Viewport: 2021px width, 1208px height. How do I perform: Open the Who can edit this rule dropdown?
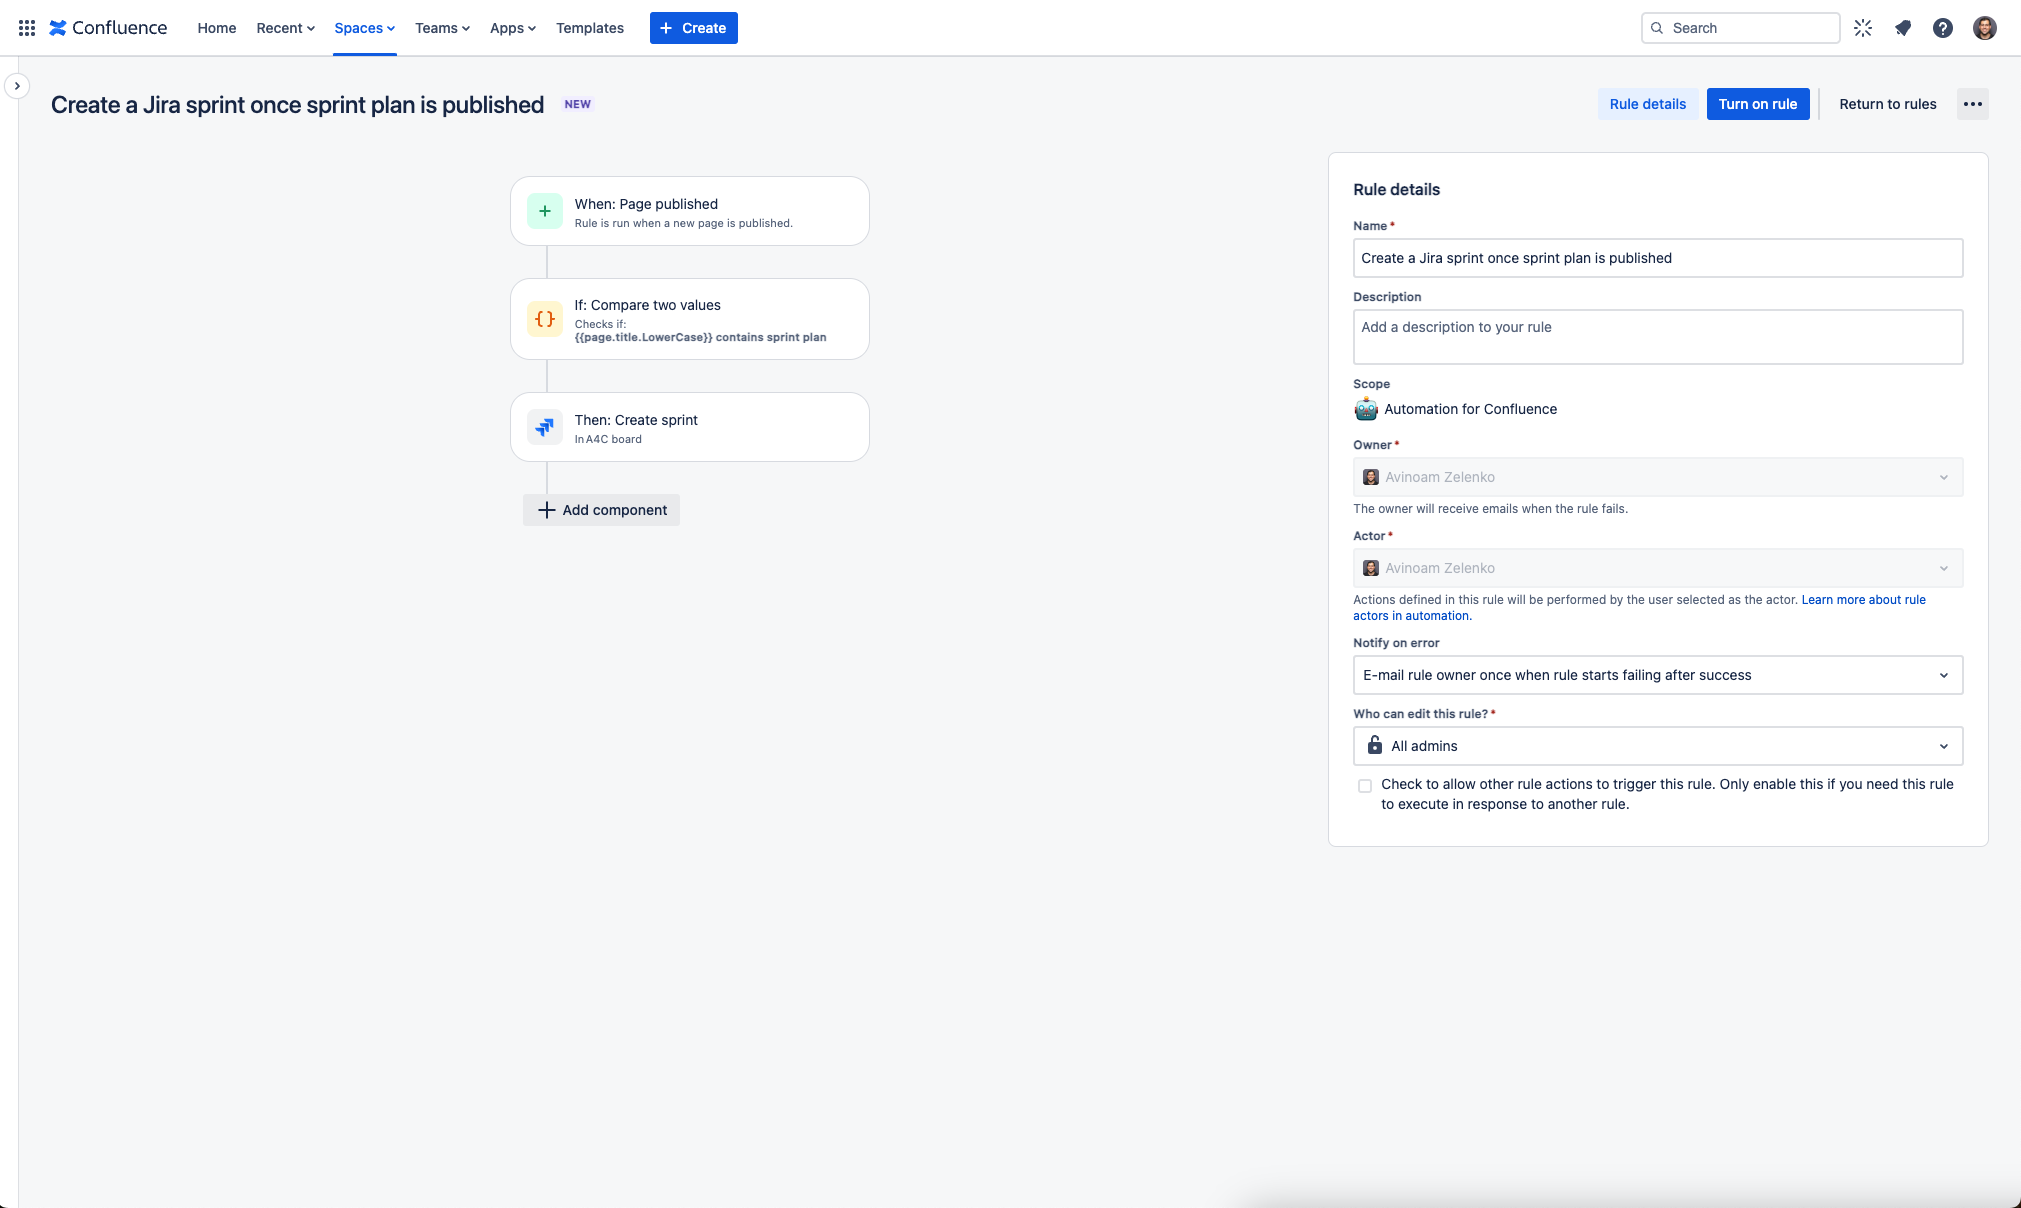(1656, 746)
